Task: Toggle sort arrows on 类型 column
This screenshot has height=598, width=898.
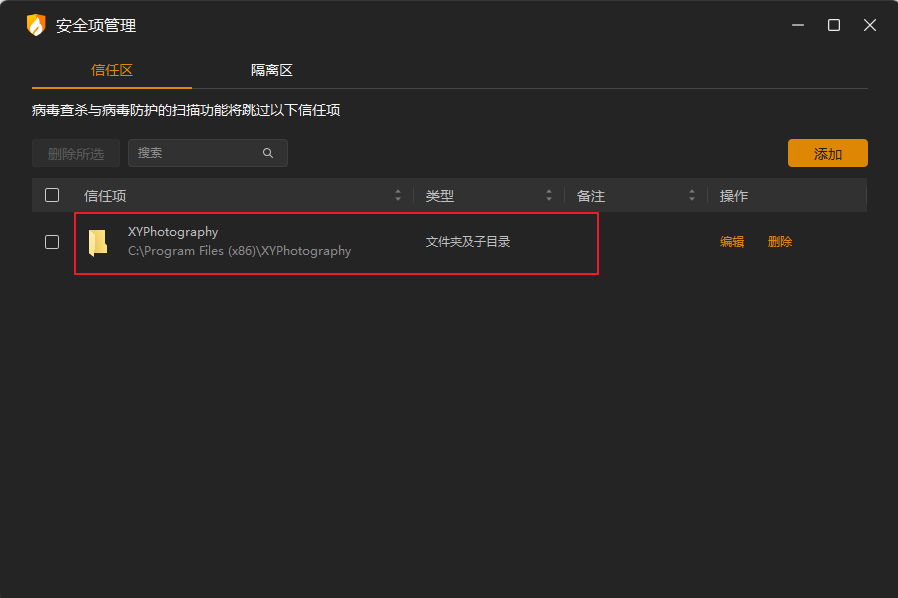Action: tap(549, 196)
